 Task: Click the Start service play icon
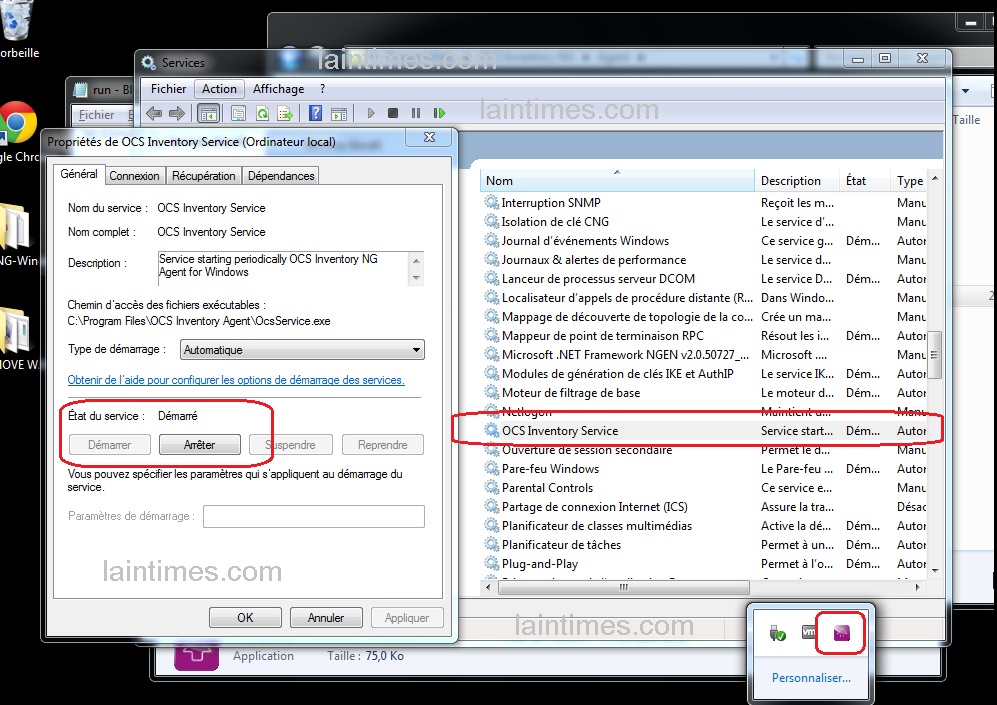tap(371, 113)
